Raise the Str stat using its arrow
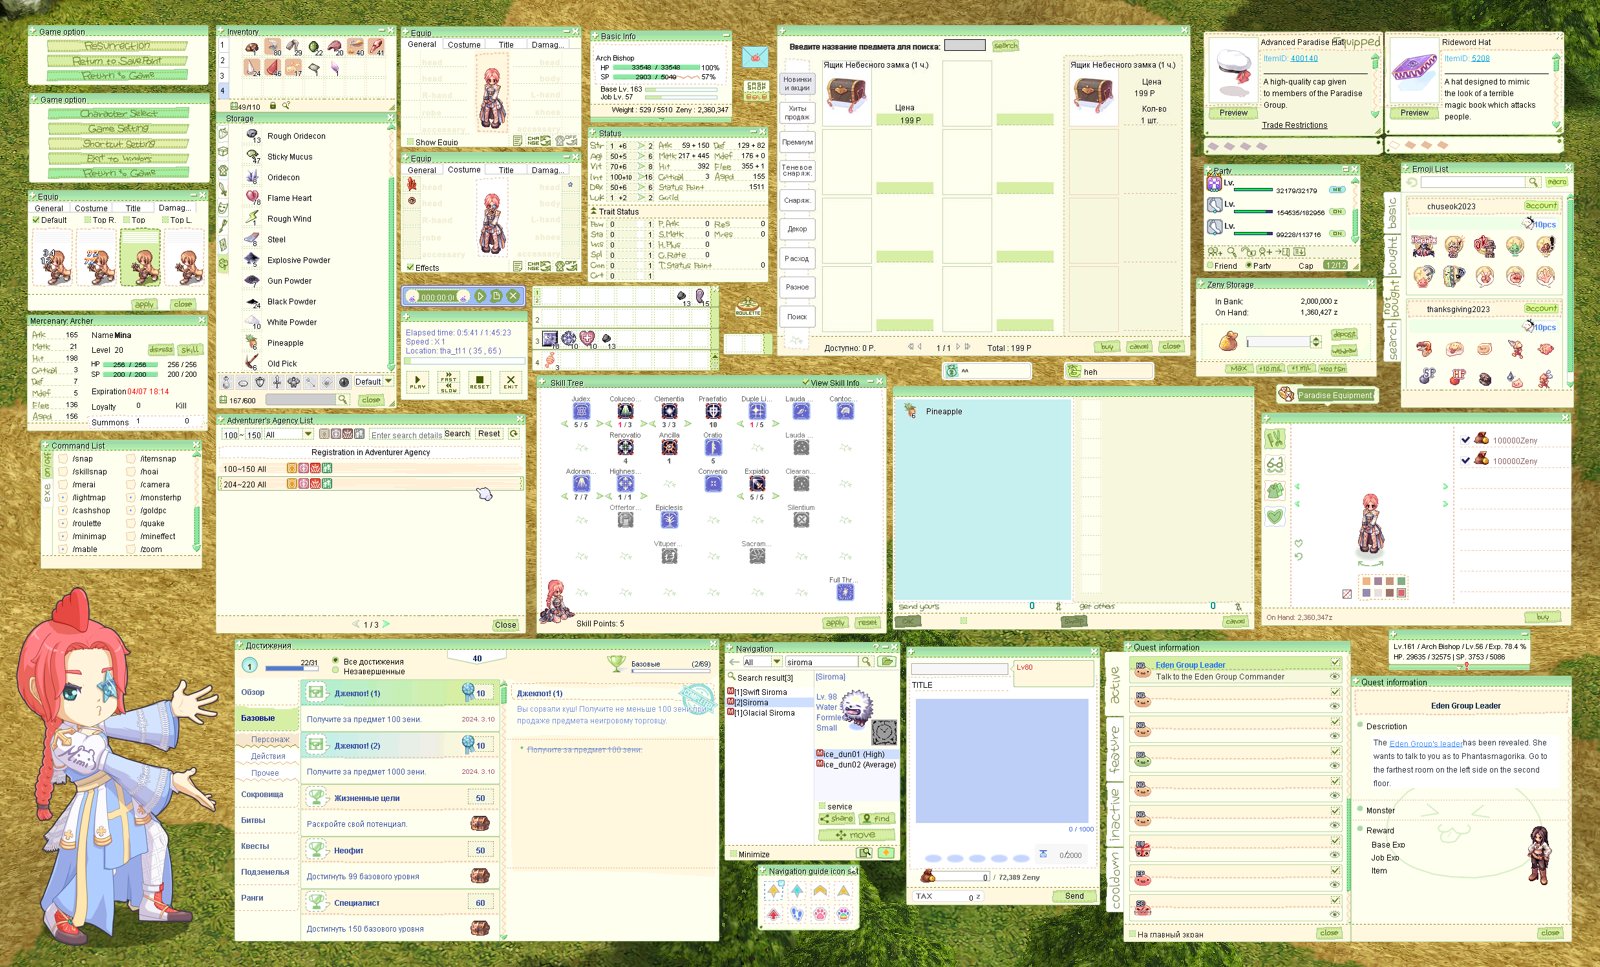This screenshot has height=967, width=1600. pos(642,146)
